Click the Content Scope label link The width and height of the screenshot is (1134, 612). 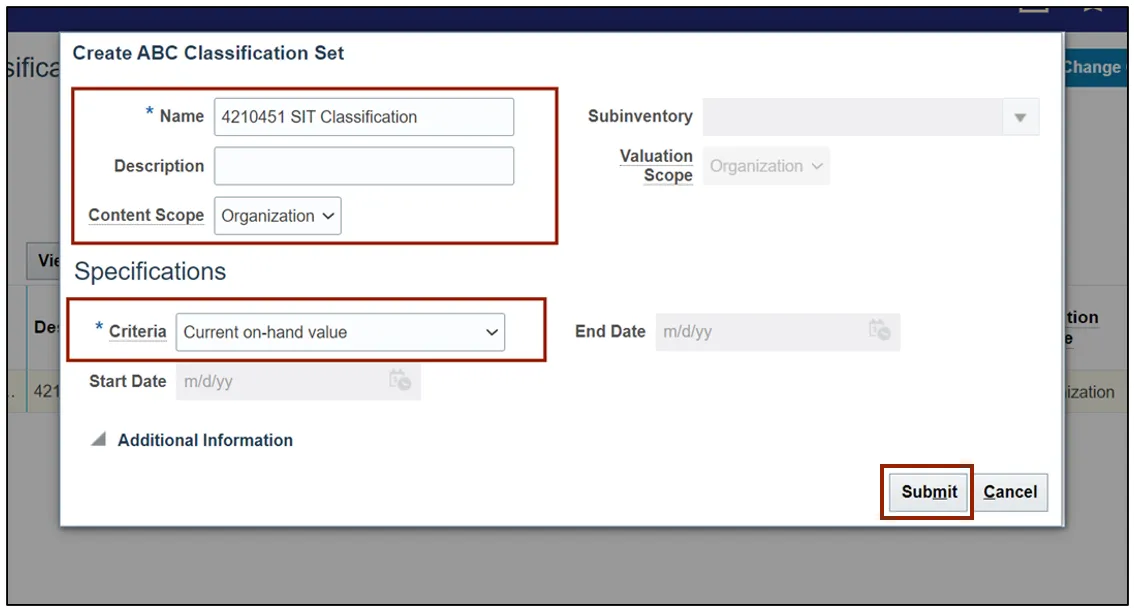click(x=146, y=215)
